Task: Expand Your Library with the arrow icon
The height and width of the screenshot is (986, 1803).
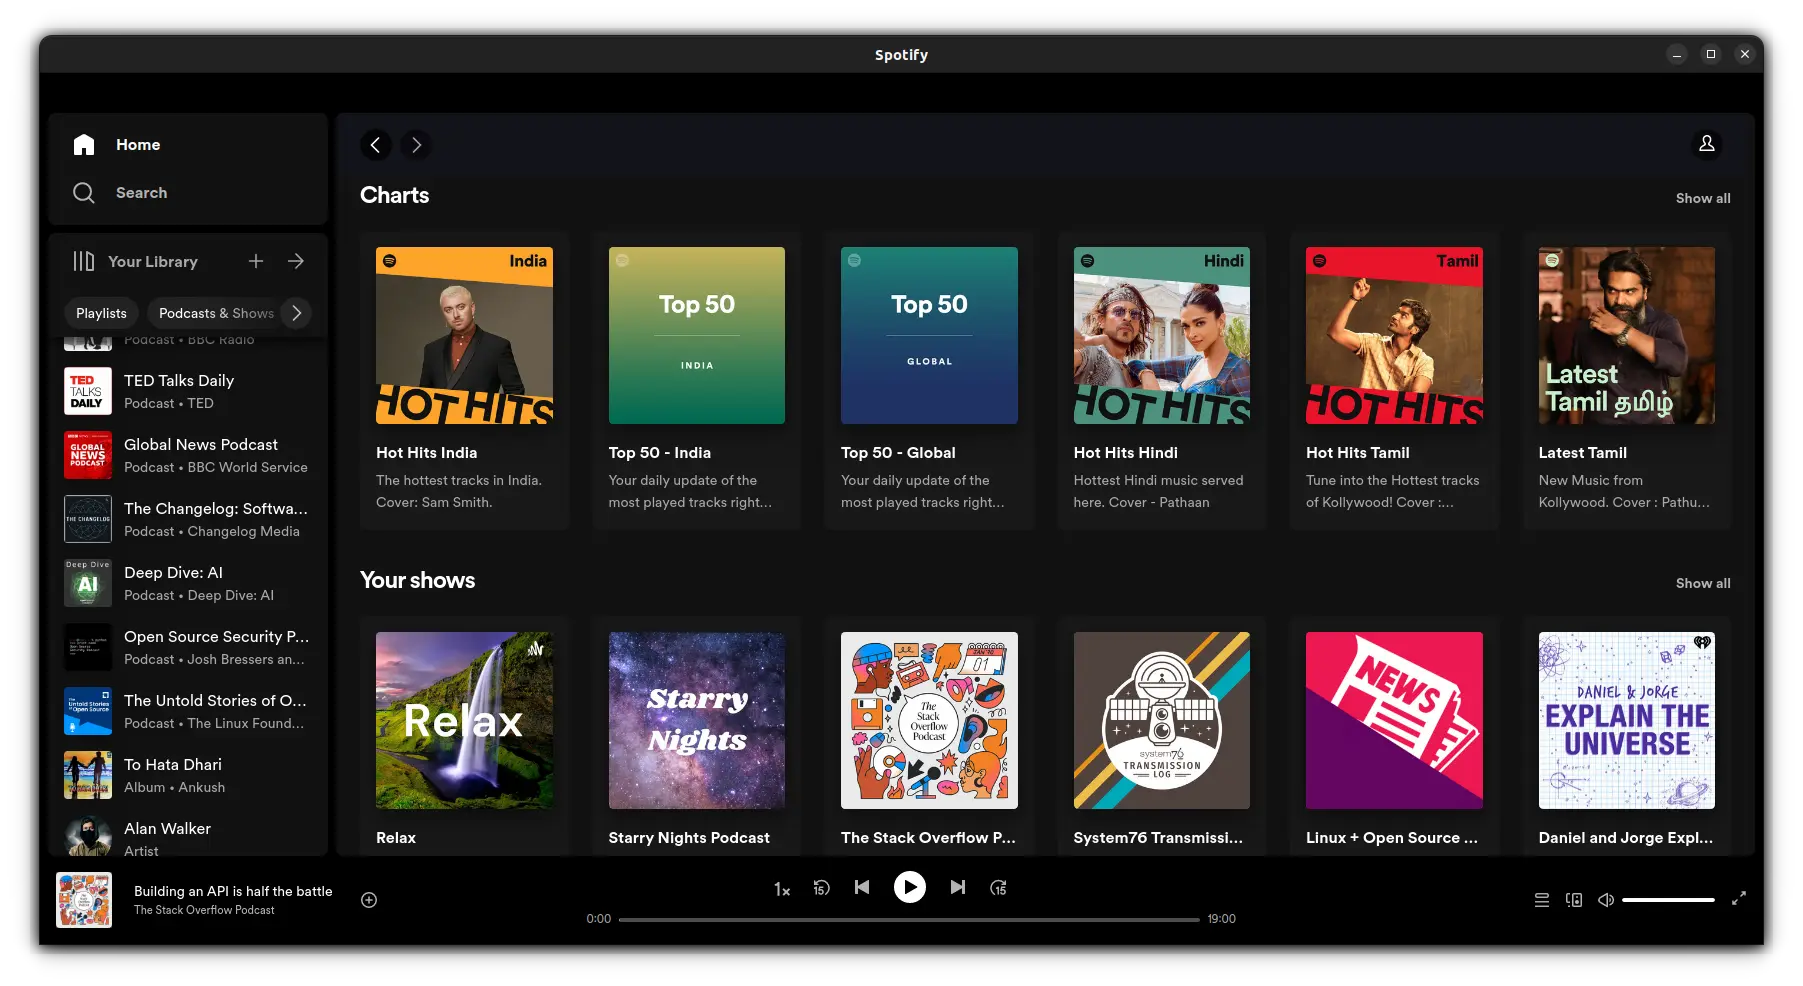Action: click(x=296, y=261)
